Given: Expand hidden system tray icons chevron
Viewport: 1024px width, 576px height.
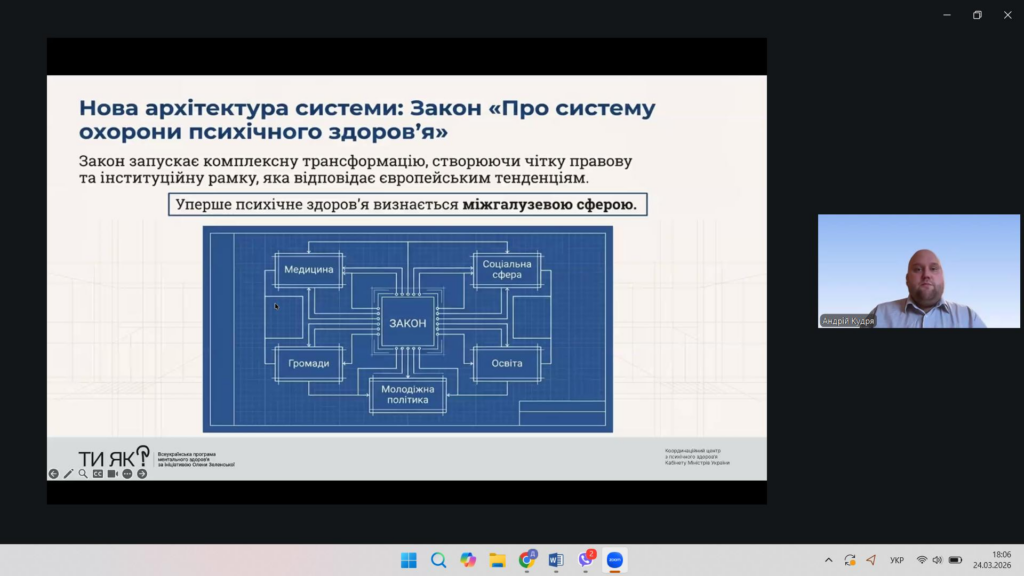Looking at the screenshot, I should pos(828,560).
